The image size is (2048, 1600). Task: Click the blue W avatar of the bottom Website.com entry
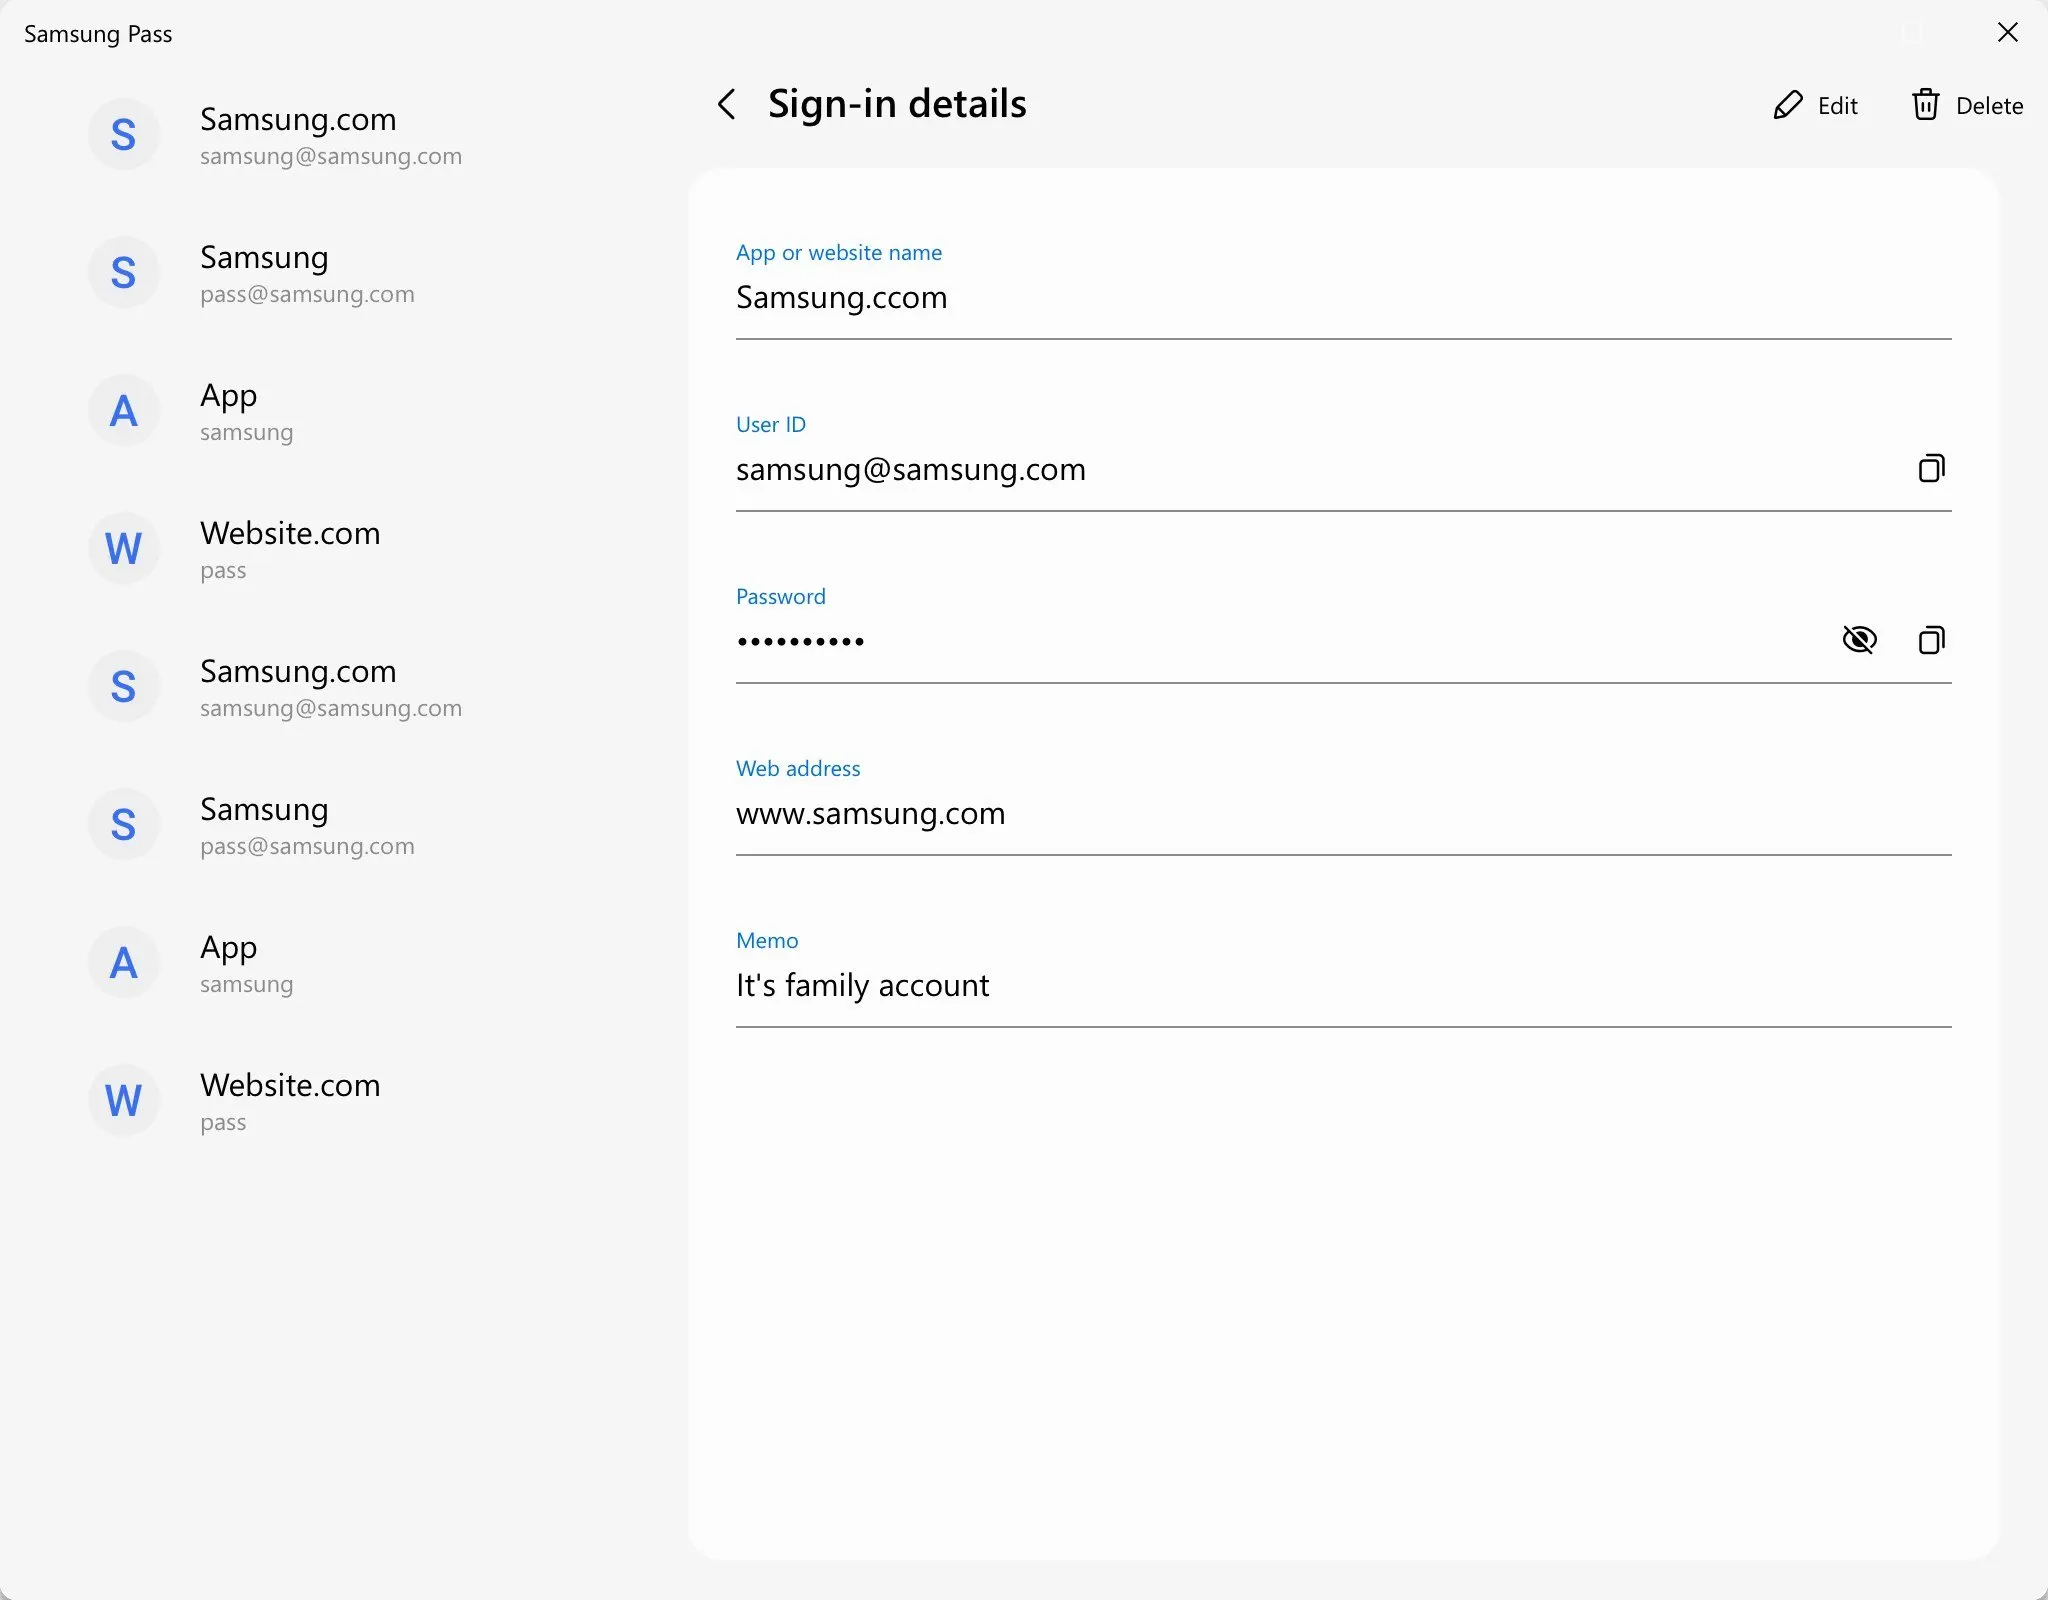point(123,1101)
